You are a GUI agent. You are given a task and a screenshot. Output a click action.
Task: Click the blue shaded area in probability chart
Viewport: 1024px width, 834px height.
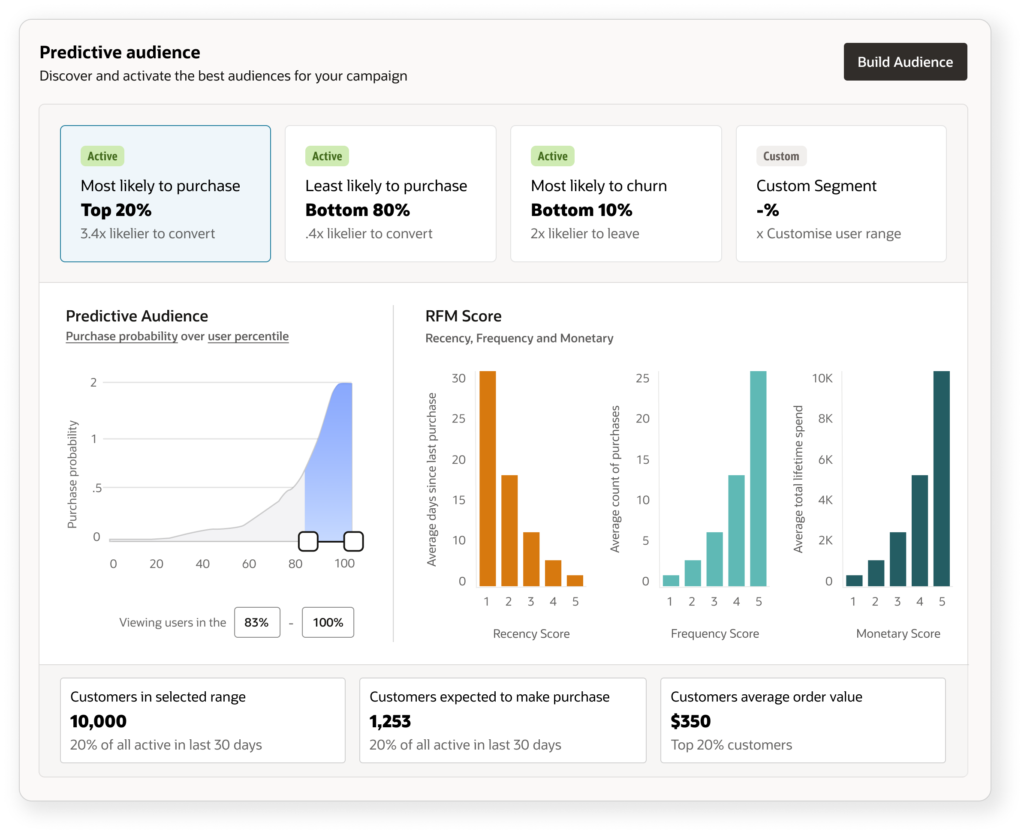[330, 470]
